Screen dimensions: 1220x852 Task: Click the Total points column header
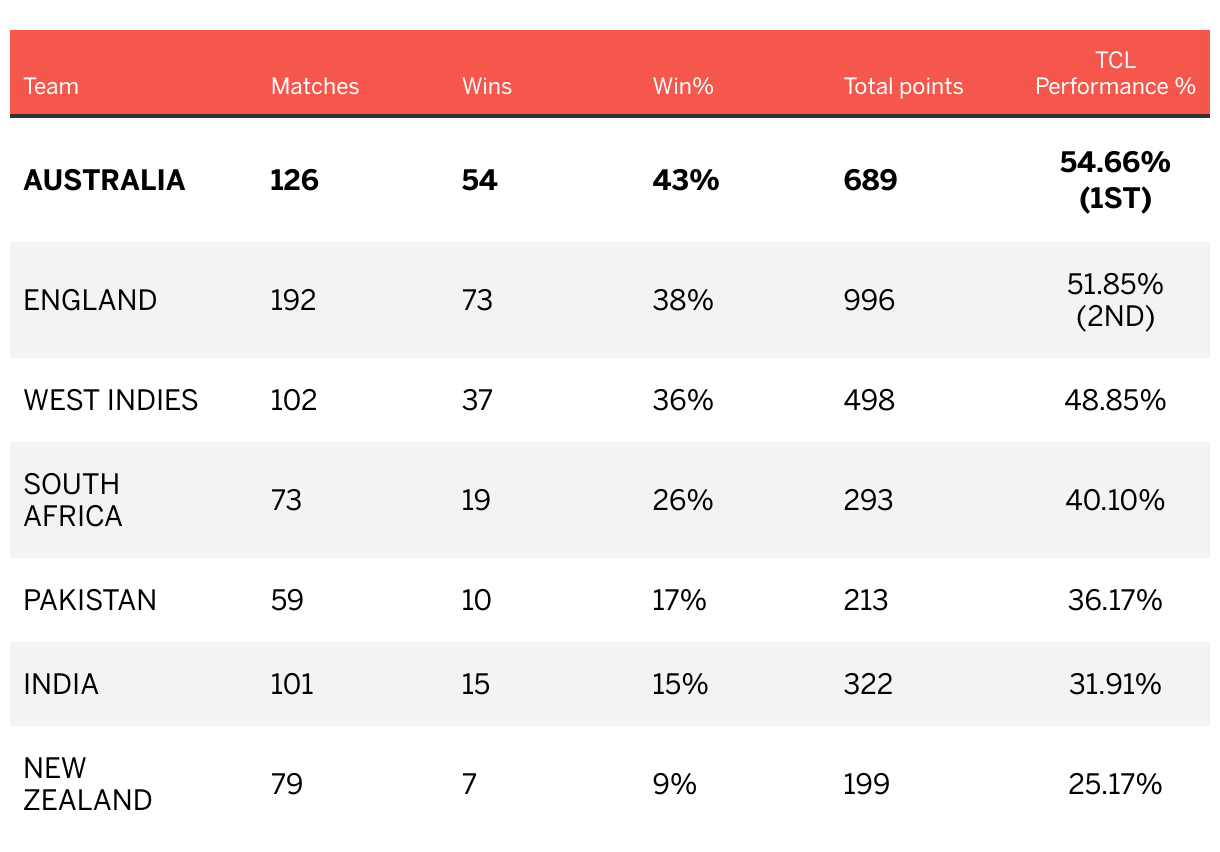[903, 86]
